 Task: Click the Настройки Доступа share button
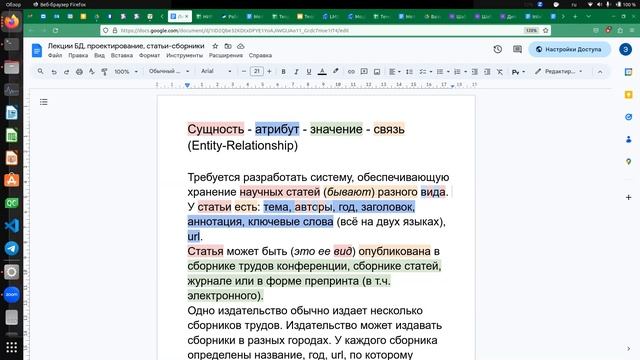coord(569,49)
